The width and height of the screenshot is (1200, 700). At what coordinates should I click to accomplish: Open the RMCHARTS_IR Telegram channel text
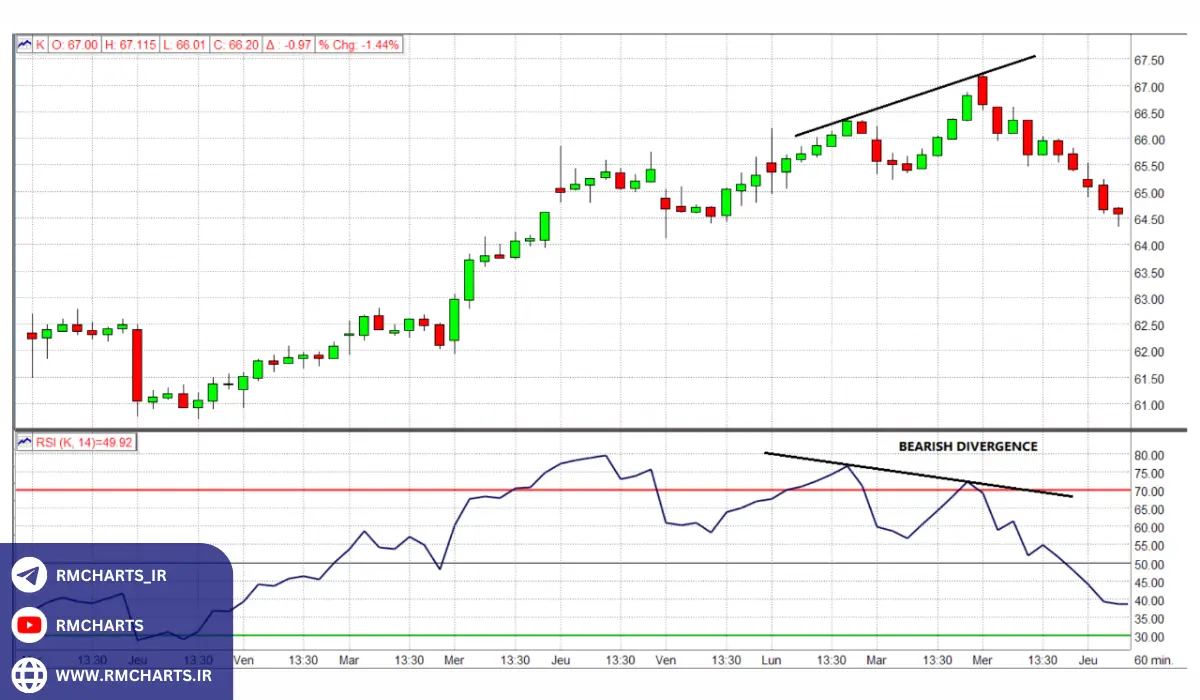(x=111, y=576)
